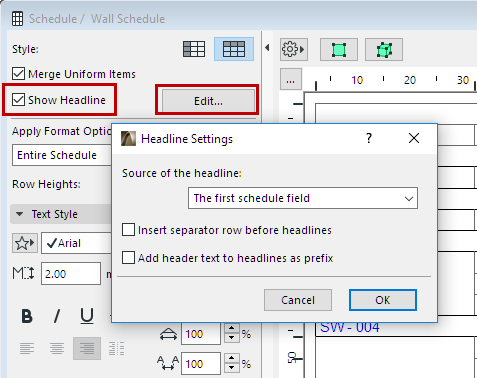The image size is (477, 378).
Task: Open the favorites star menu
Action: point(25,243)
